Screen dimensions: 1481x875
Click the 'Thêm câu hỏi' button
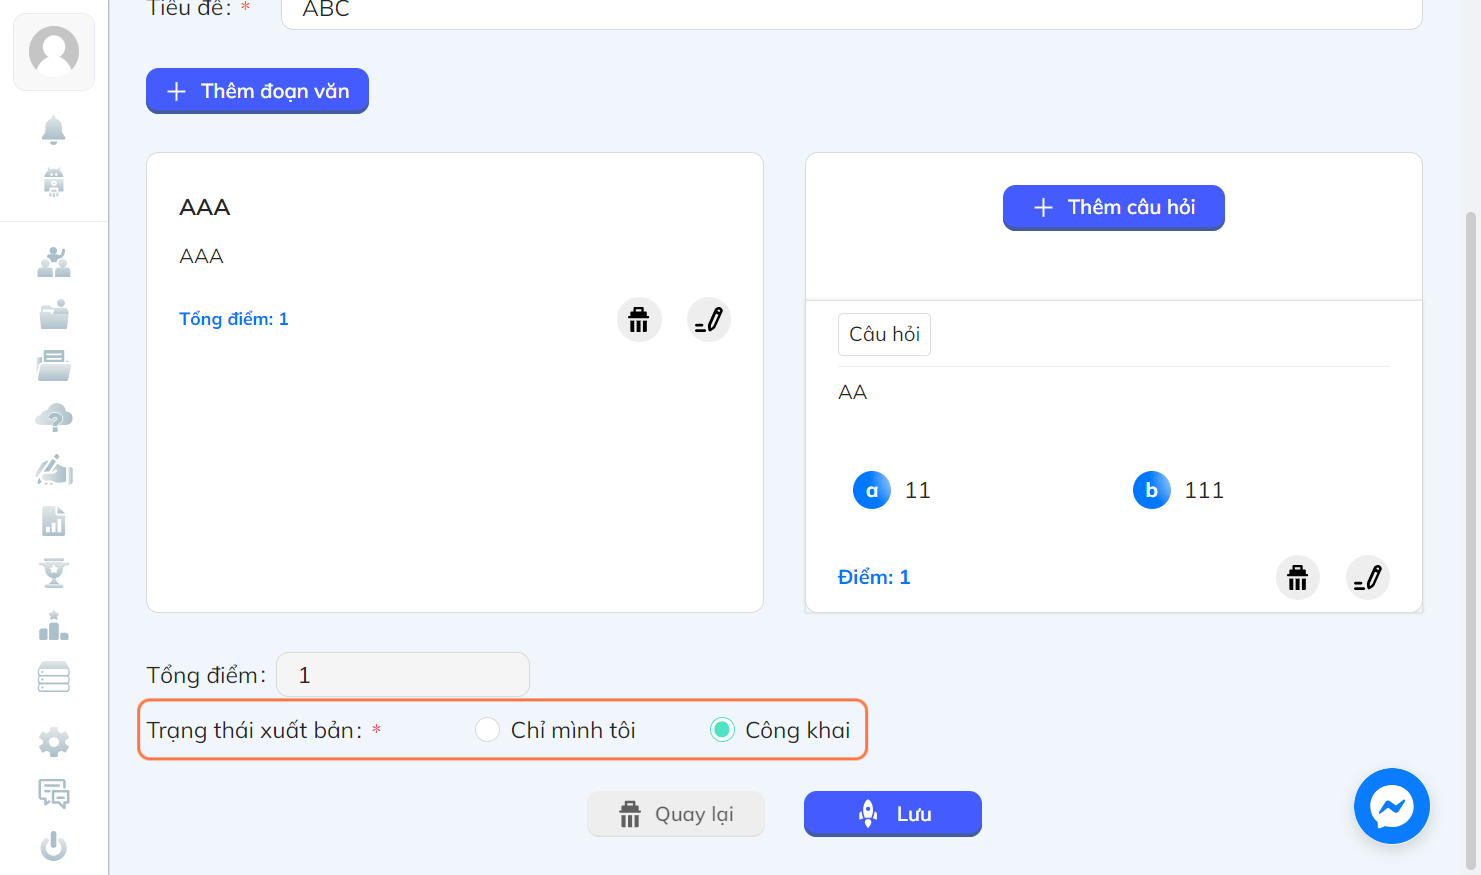1114,207
